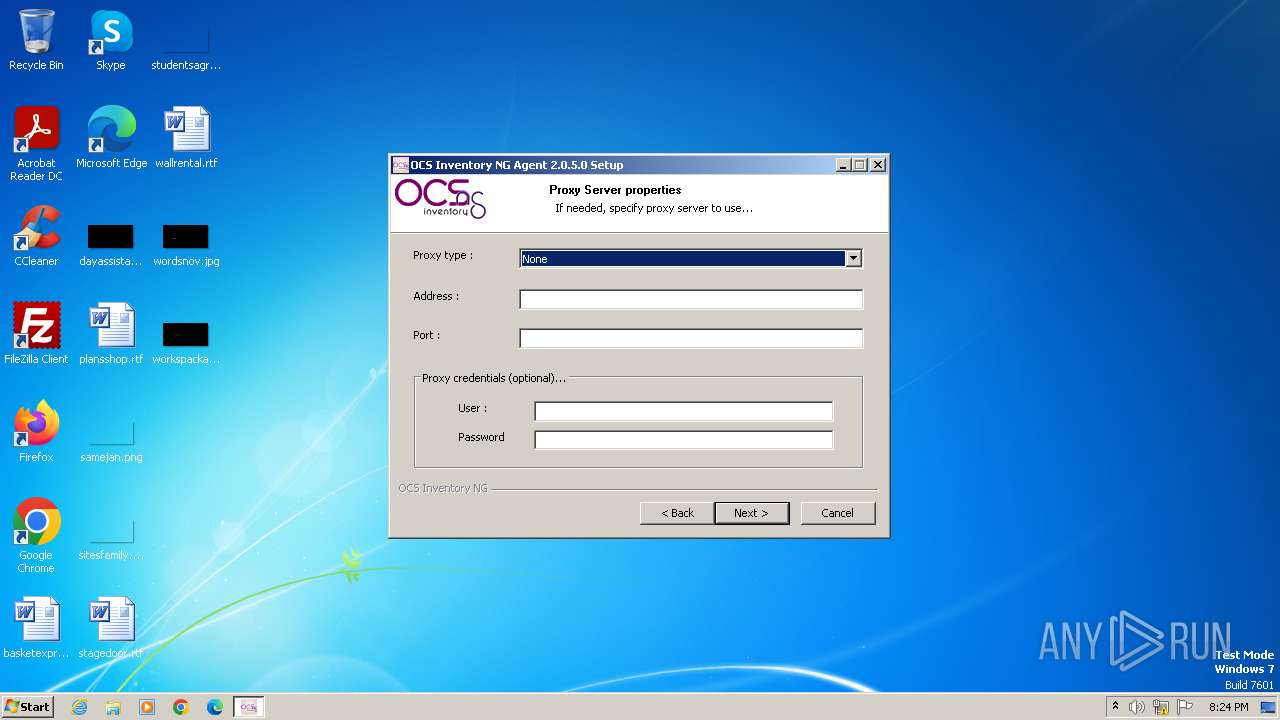Launch Edge from the taskbar
The height and width of the screenshot is (720, 1280).
coord(215,707)
